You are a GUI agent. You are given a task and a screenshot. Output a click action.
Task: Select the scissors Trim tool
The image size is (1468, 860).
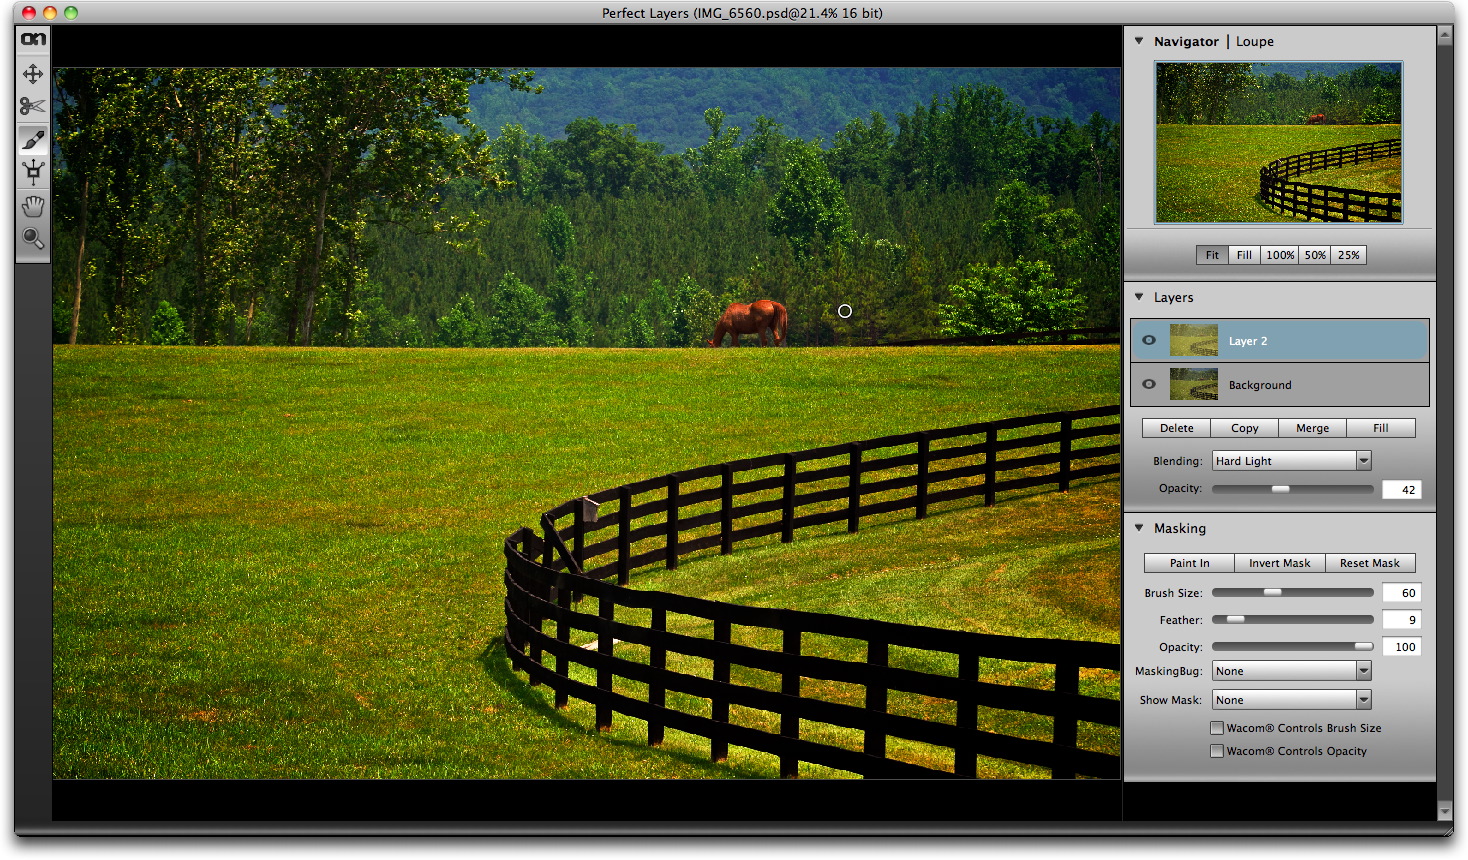coord(33,106)
